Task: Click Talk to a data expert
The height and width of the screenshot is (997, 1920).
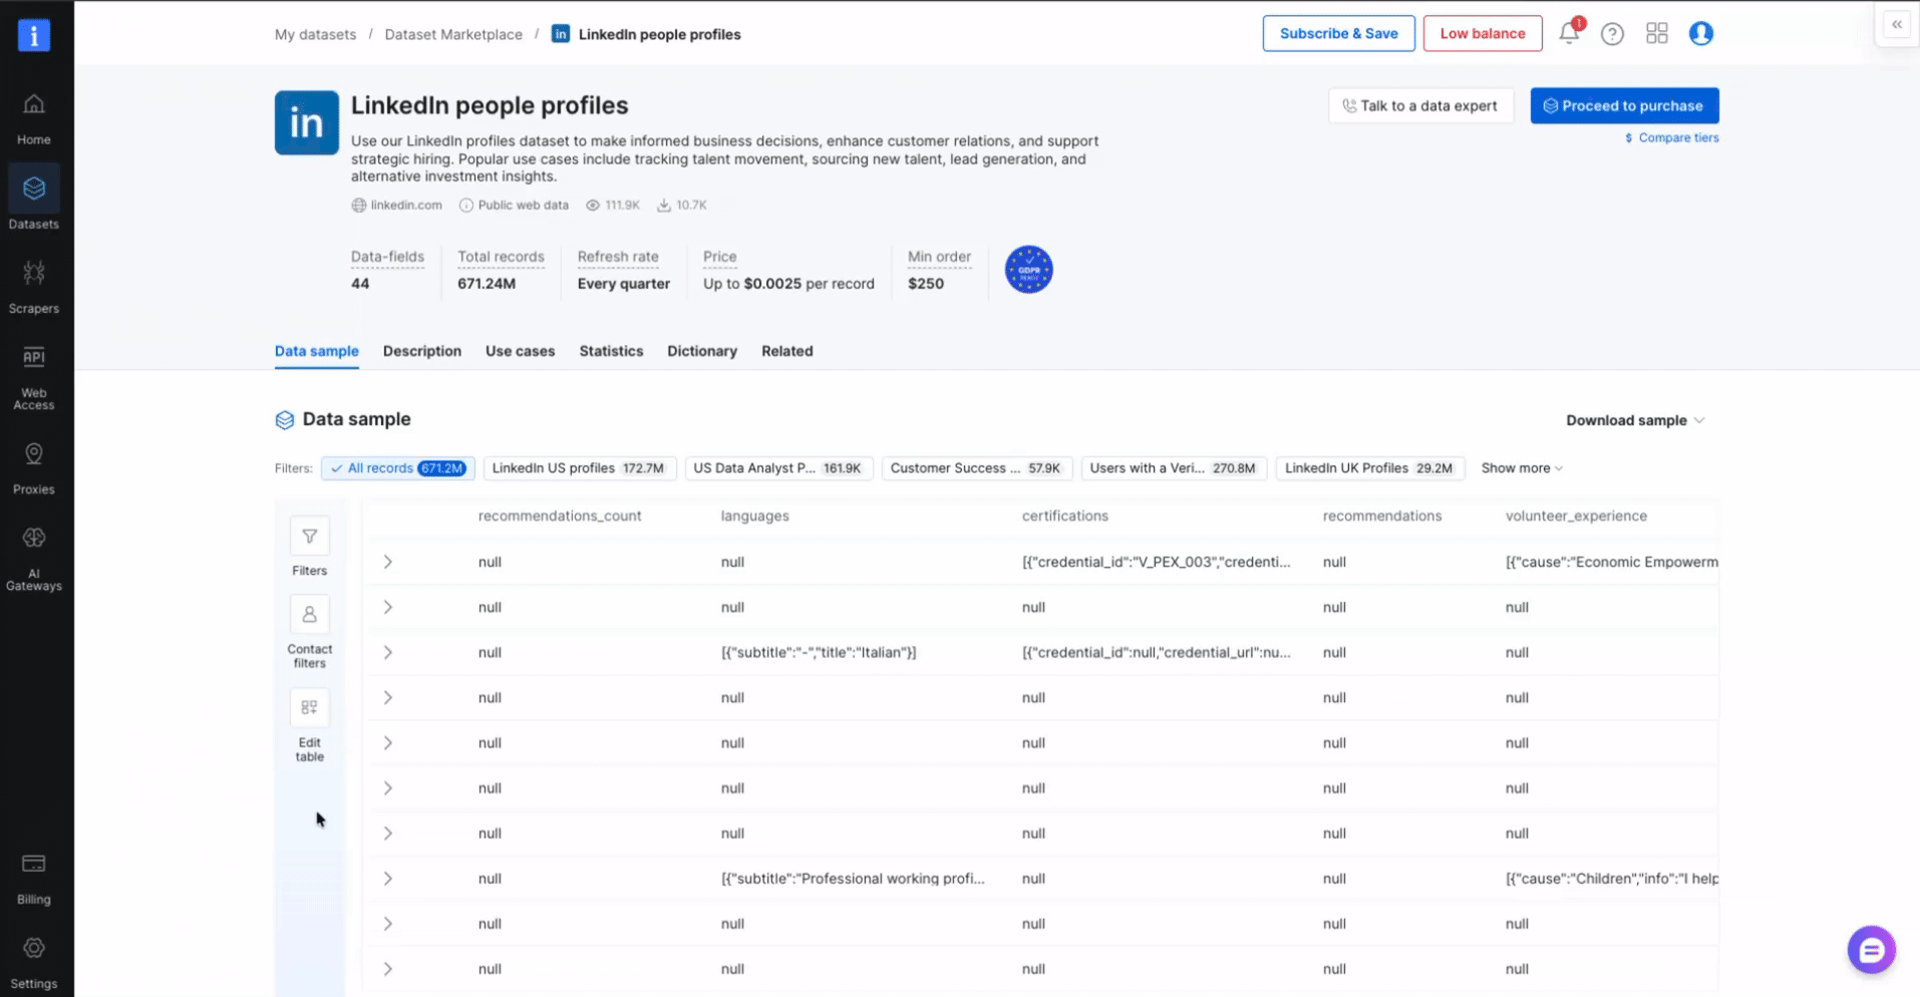Action: point(1420,105)
